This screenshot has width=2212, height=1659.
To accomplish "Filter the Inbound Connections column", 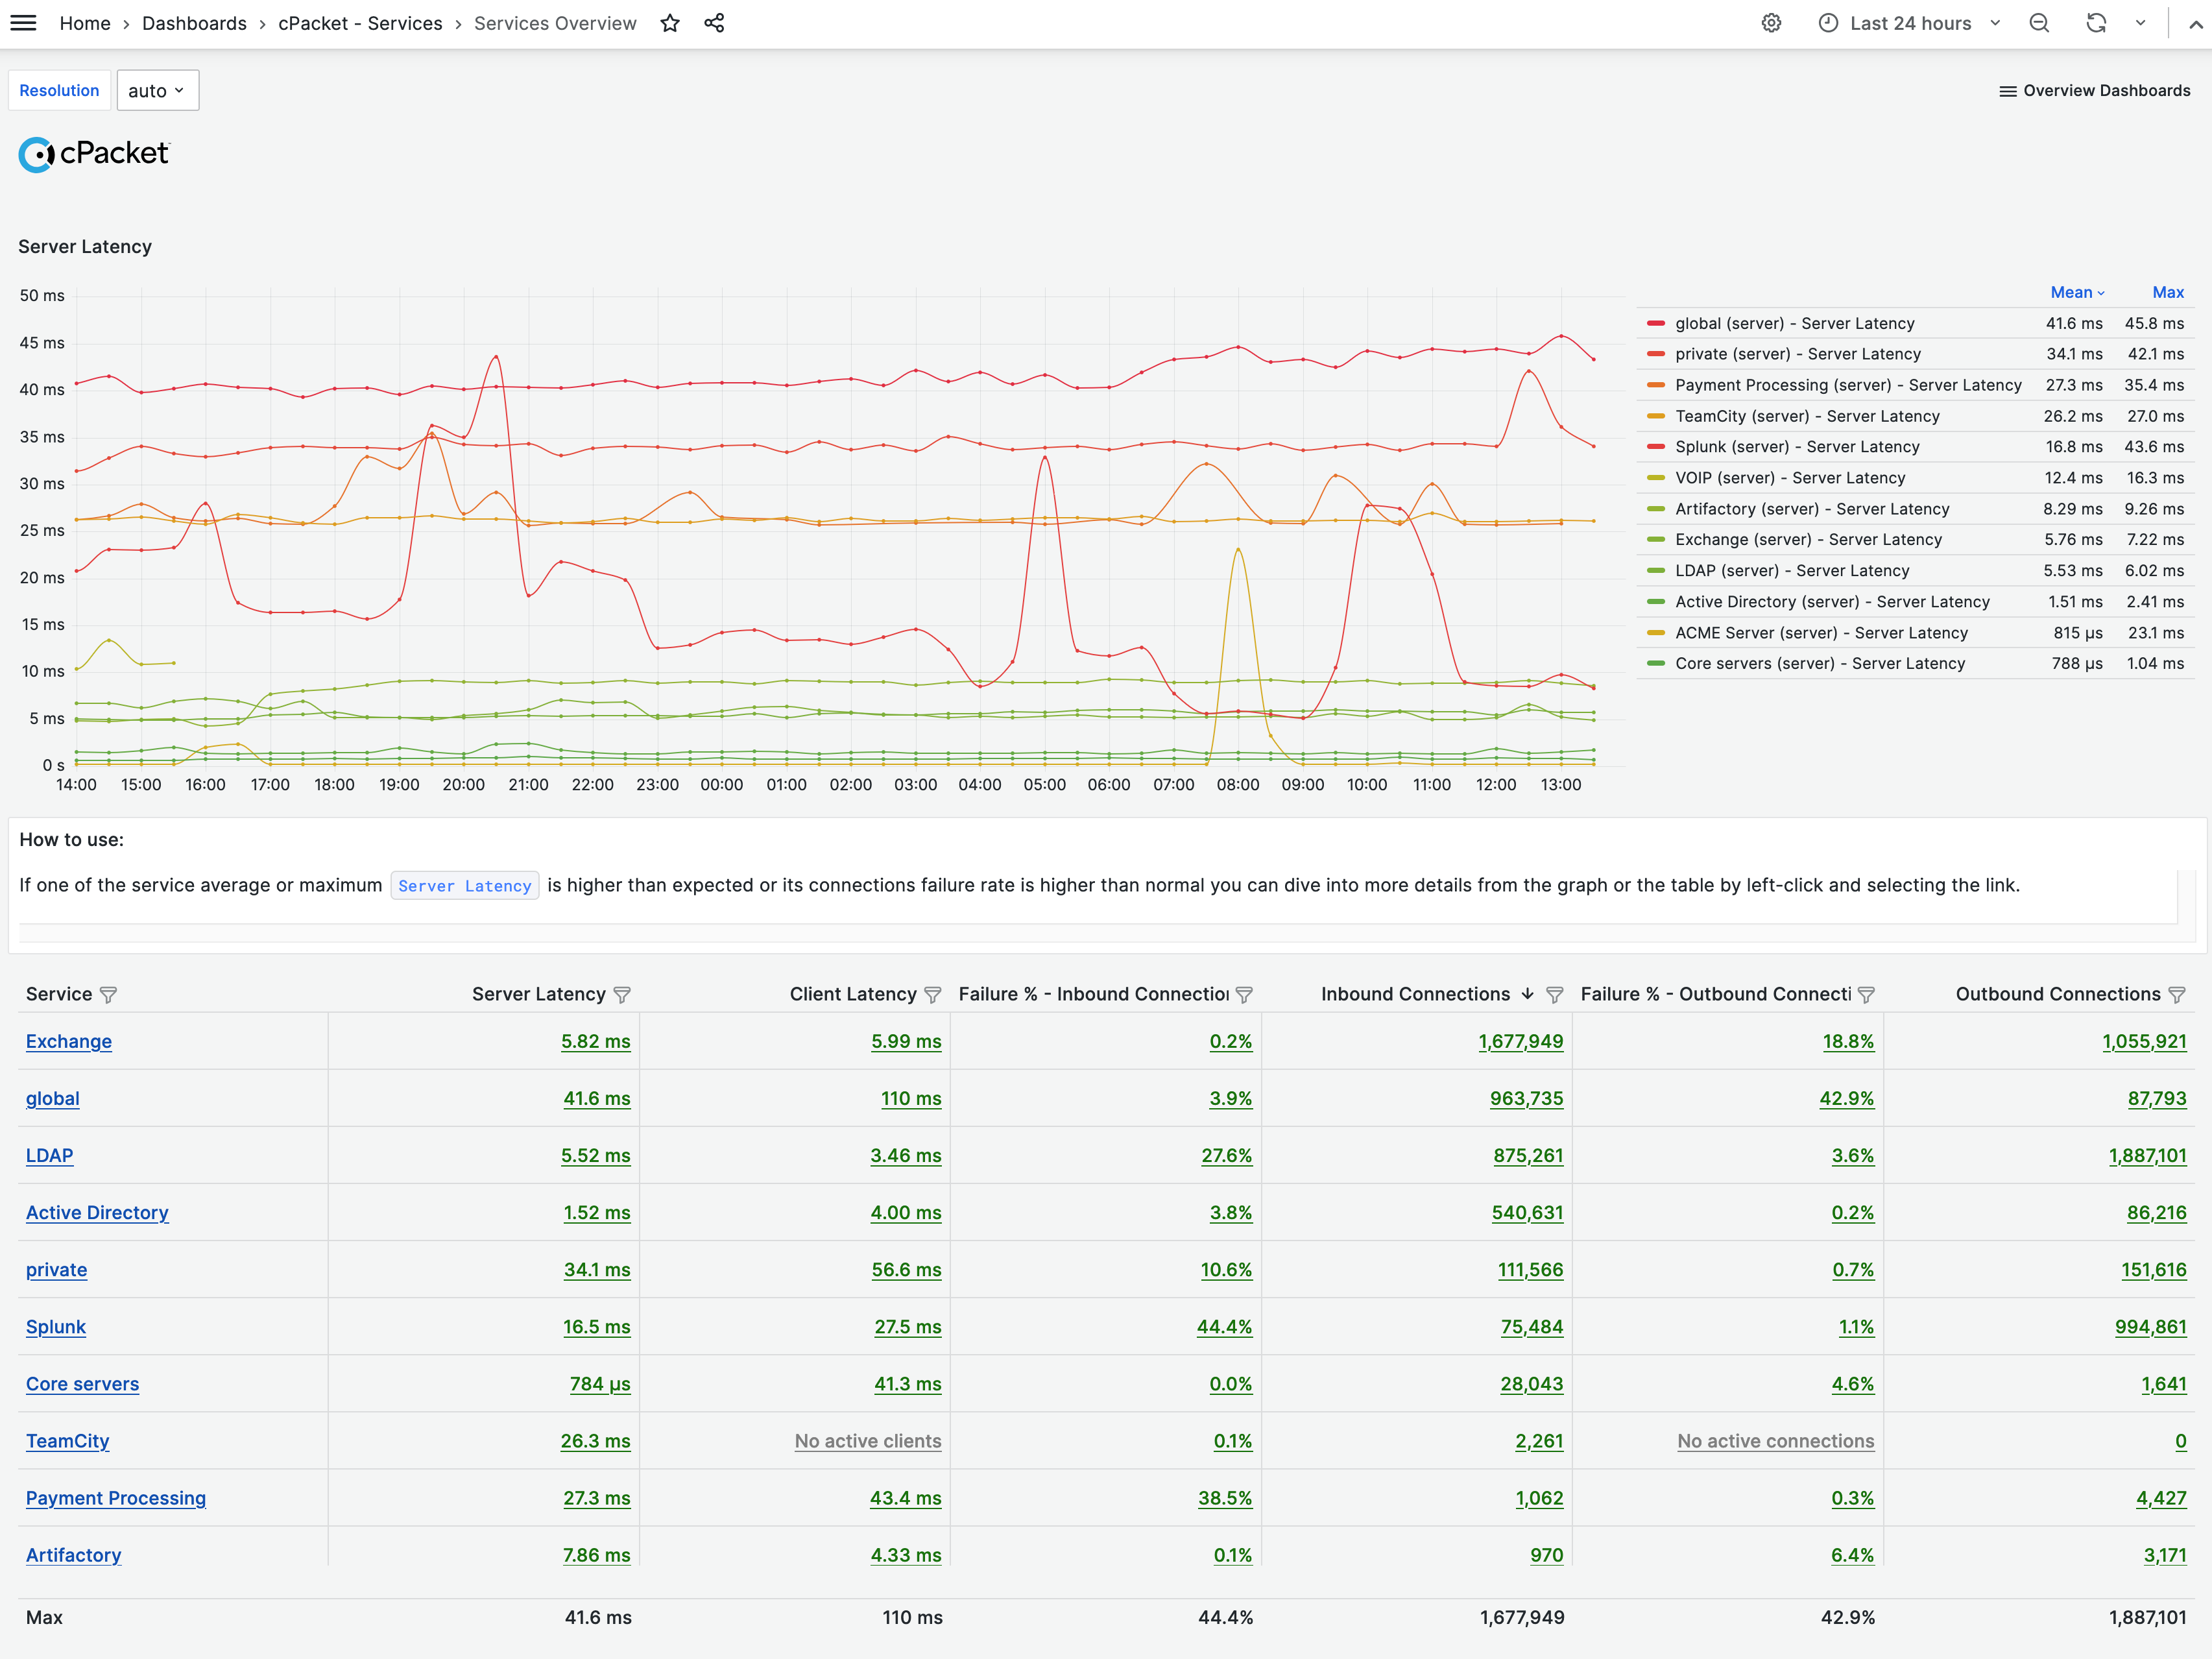I will 1554,995.
